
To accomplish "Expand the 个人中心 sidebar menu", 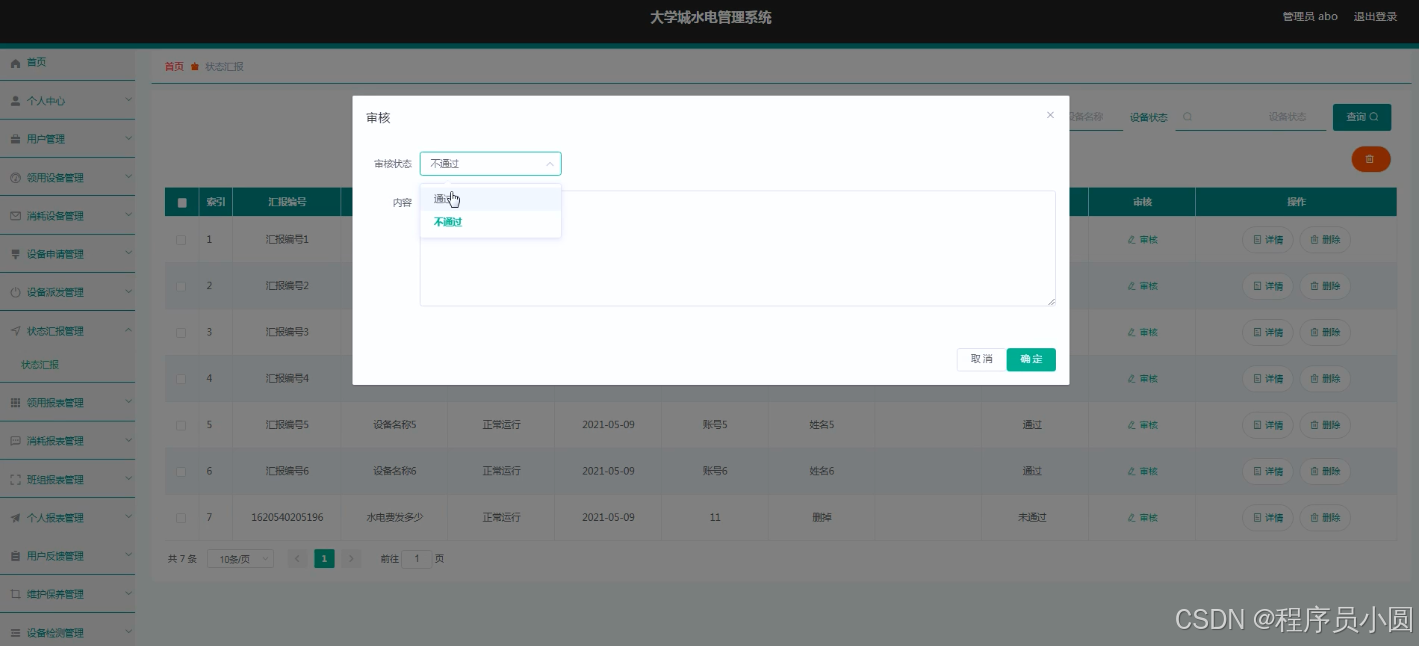I will 67,101.
